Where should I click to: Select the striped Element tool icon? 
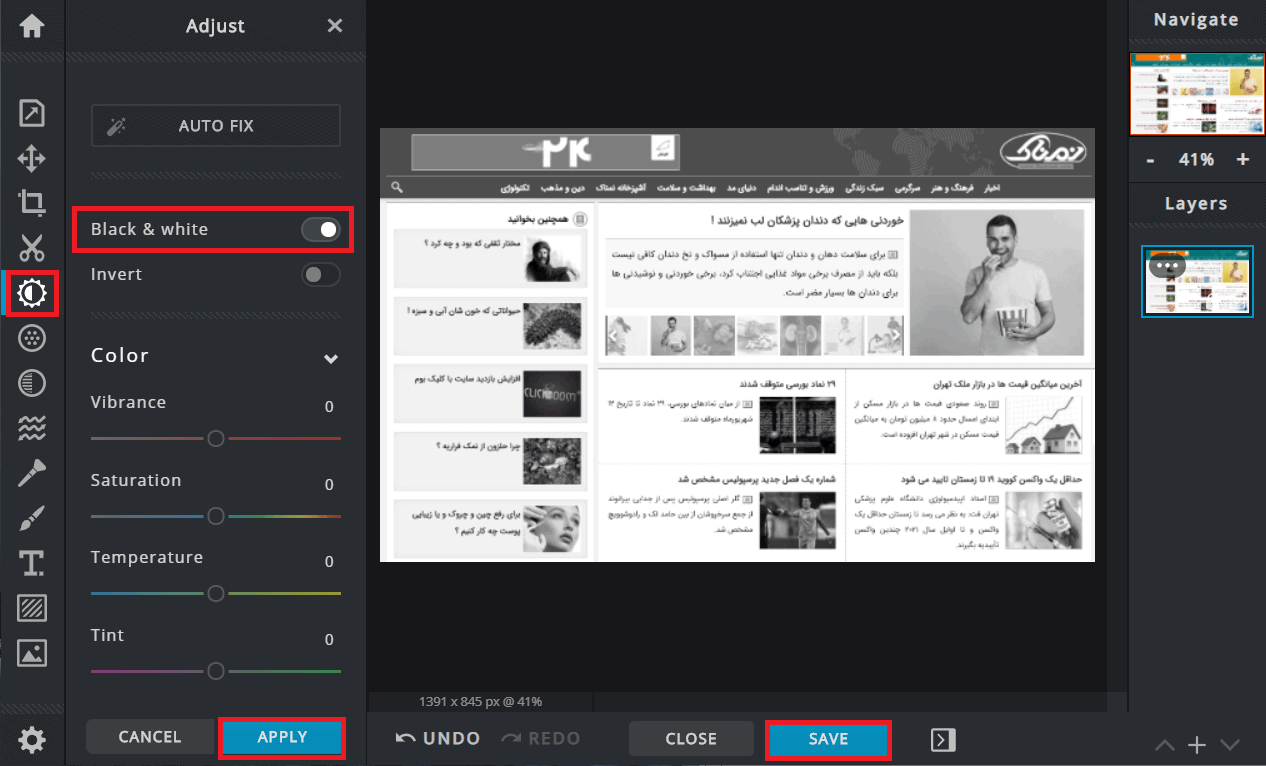[32, 608]
